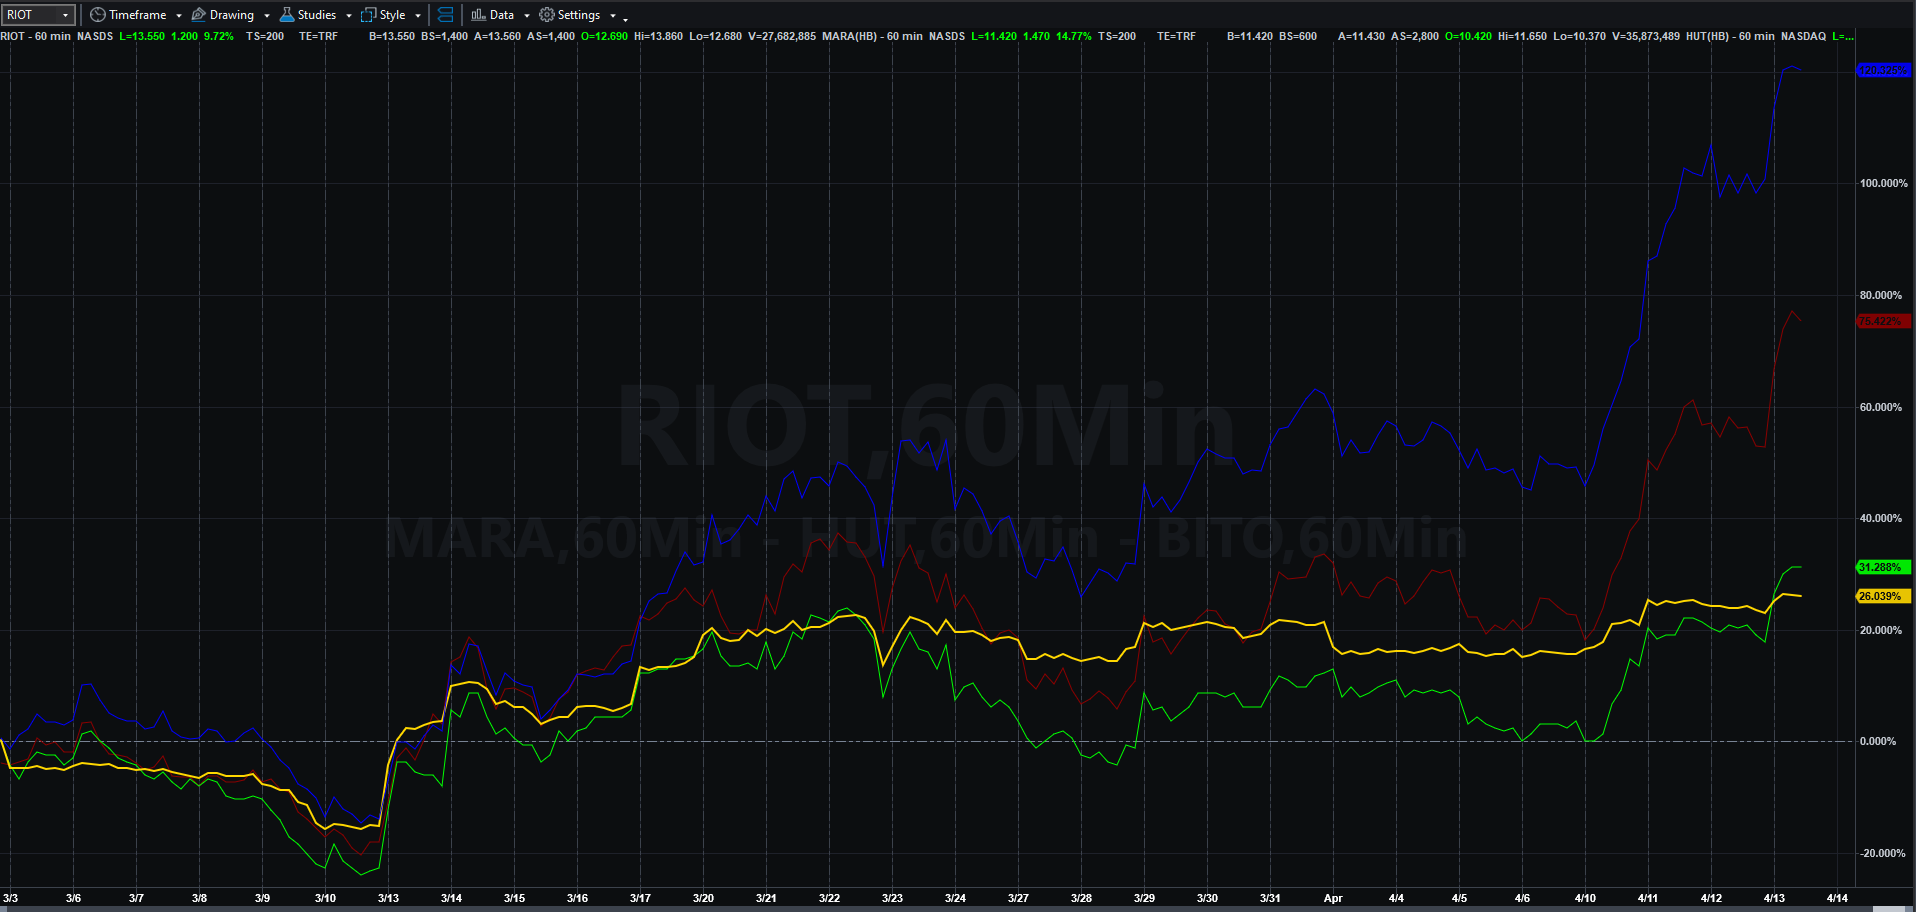Click RIOT last price 'L=13.550'

pyautogui.click(x=142, y=36)
